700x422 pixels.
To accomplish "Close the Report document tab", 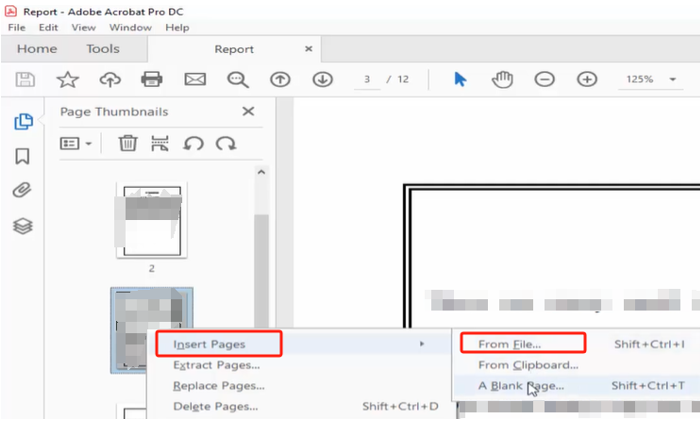I will [308, 49].
